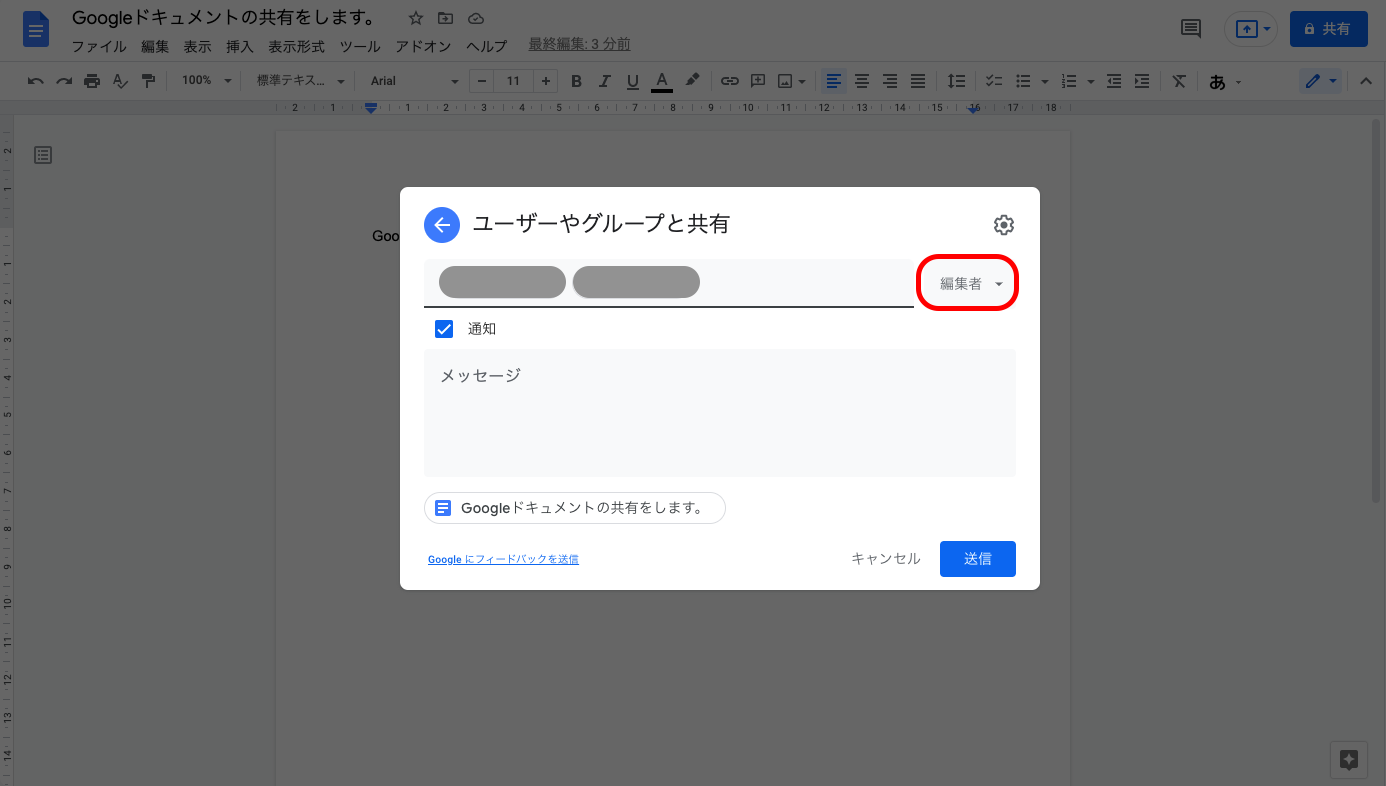Open the ヘルプ menu
Image resolution: width=1386 pixels, height=786 pixels.
[487, 46]
